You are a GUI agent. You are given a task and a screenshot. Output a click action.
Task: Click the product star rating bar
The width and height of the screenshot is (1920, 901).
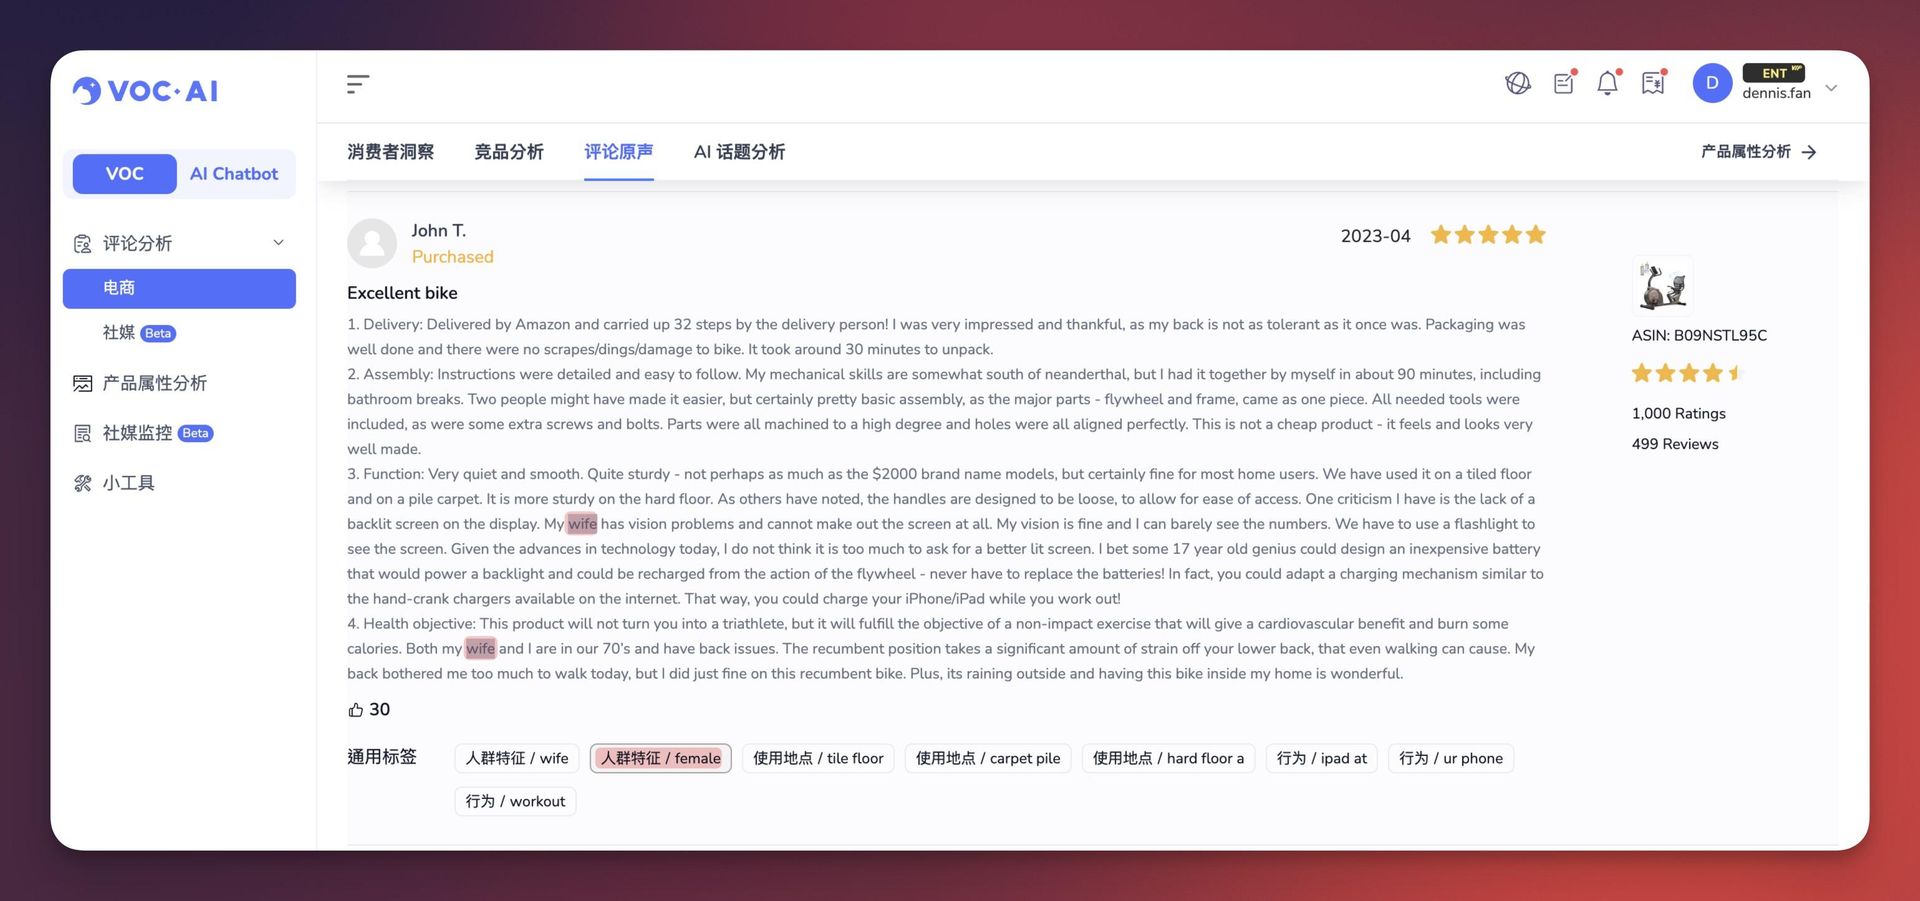click(1687, 374)
